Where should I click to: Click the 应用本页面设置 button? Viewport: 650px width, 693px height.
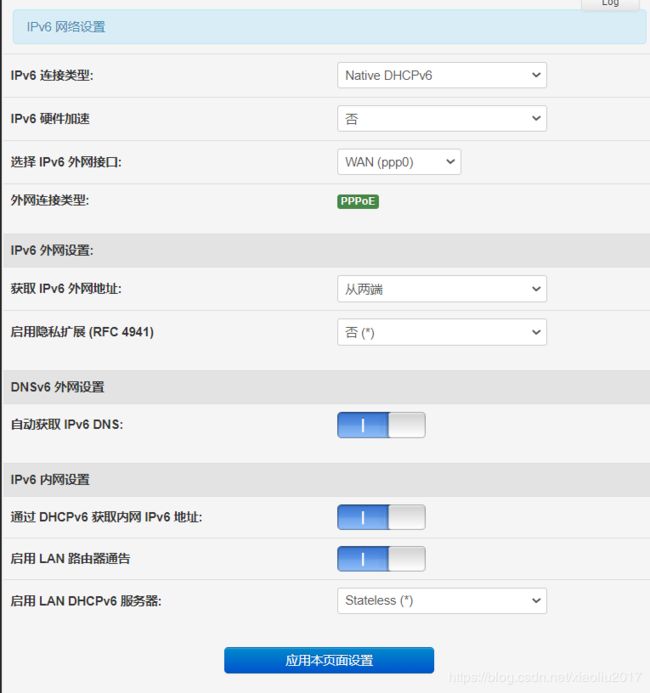click(329, 660)
